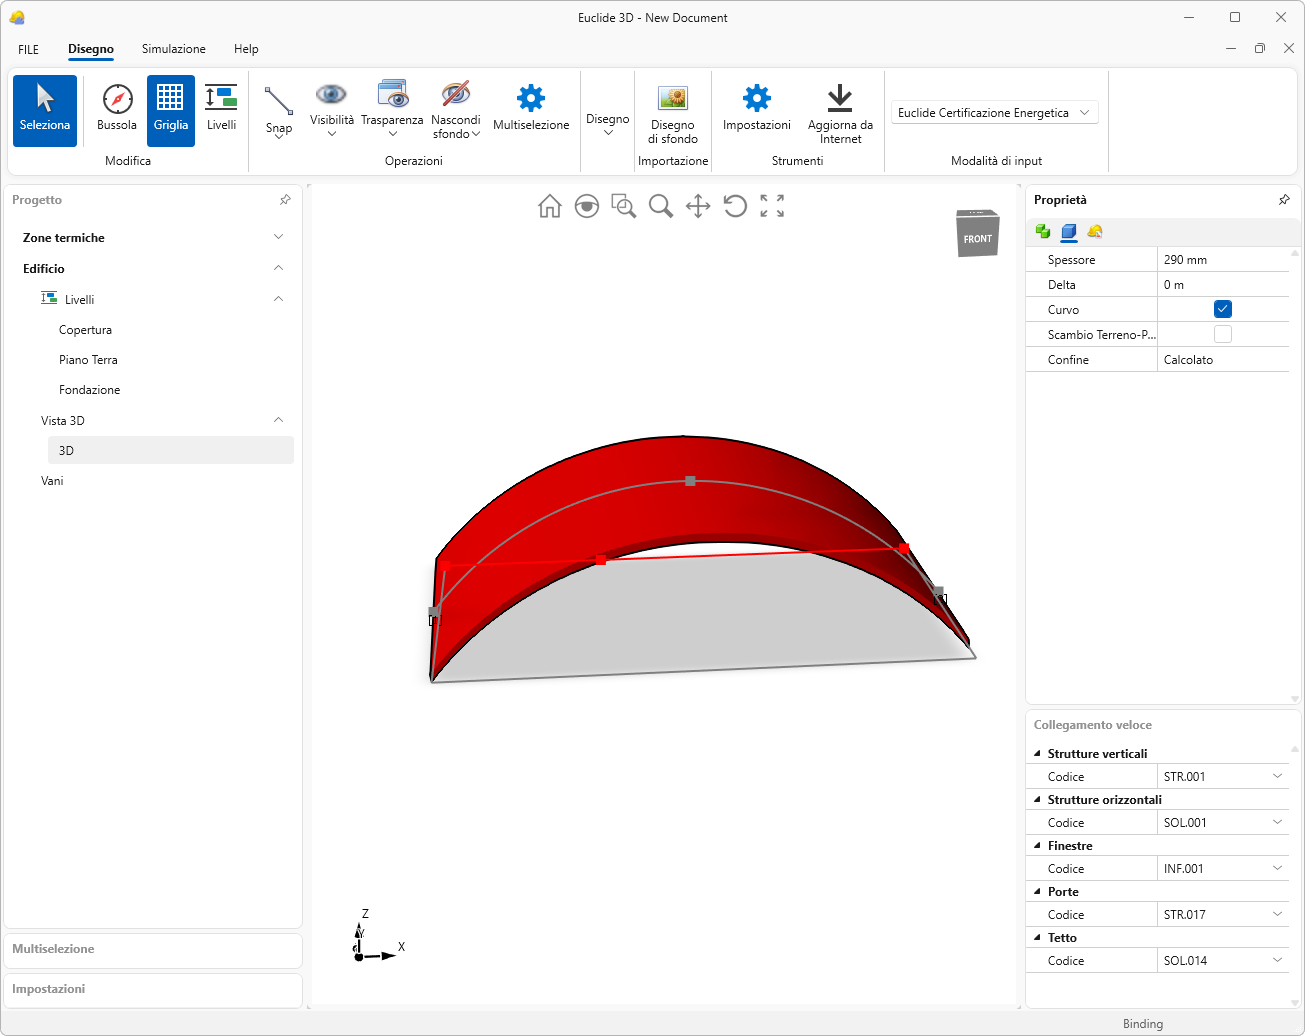Open the Euclide Certificazione Energetica dropdown
This screenshot has height=1036, width=1305.
point(994,113)
